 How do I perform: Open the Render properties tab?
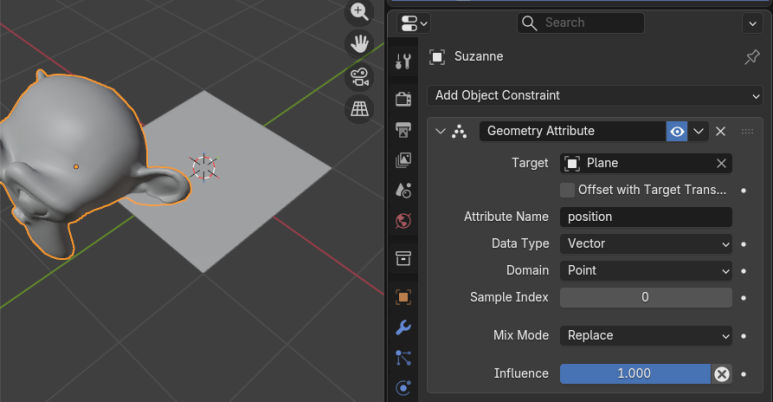[403, 99]
